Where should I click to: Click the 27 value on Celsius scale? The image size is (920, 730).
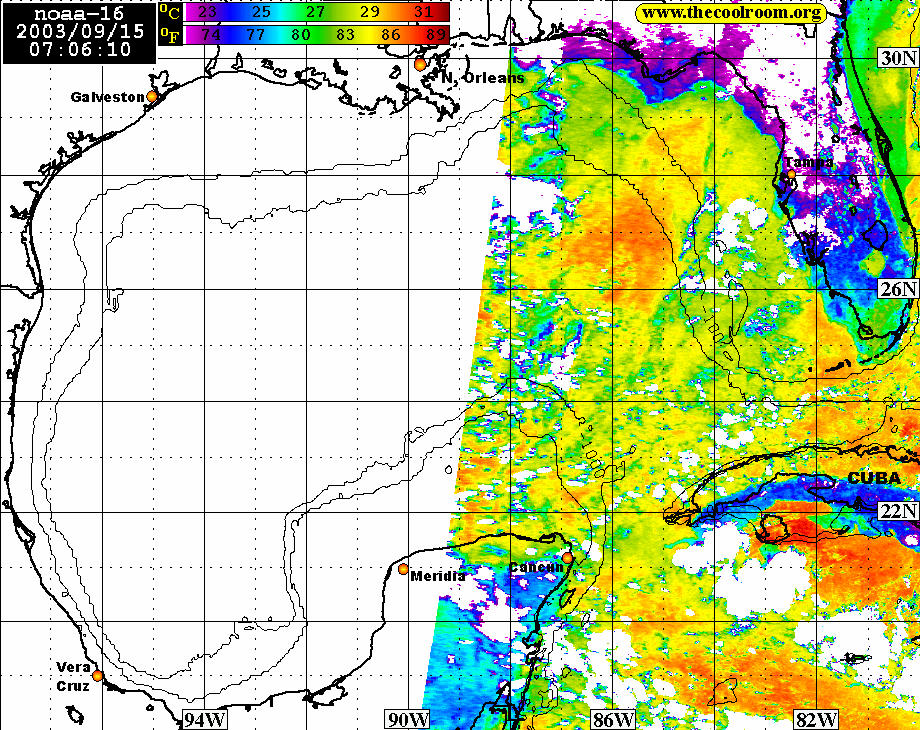click(315, 12)
